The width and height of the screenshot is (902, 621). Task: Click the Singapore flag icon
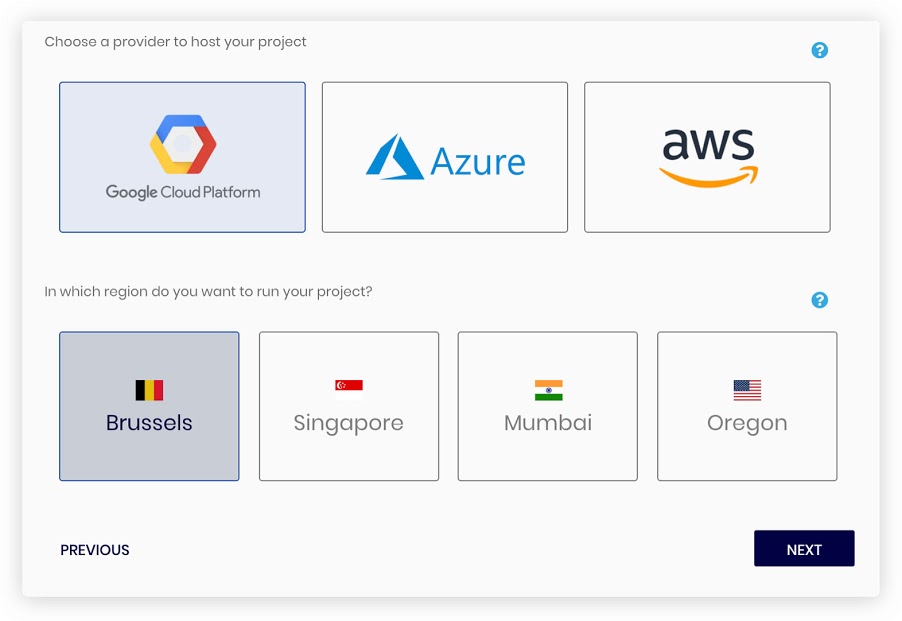(x=349, y=390)
